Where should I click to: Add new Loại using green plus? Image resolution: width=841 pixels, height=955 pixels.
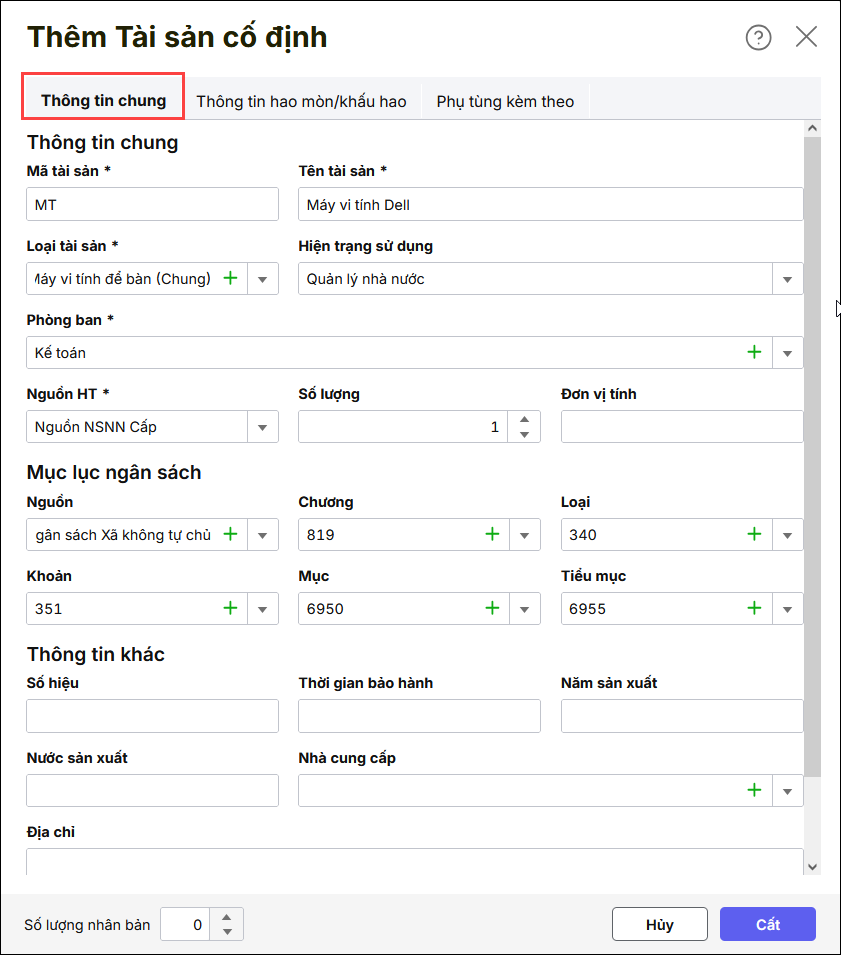pos(754,535)
